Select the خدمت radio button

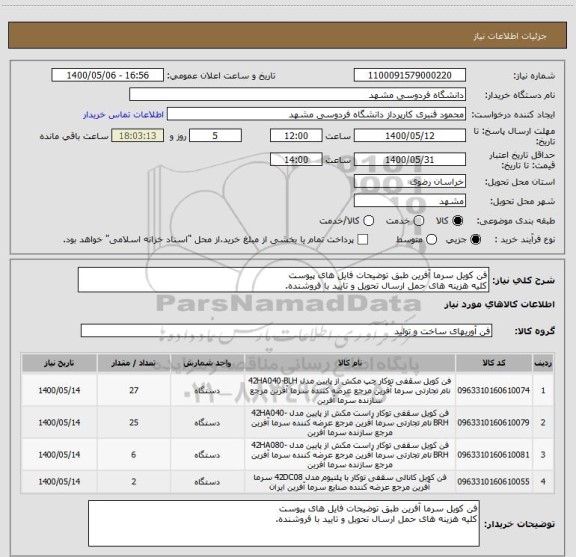point(419,220)
